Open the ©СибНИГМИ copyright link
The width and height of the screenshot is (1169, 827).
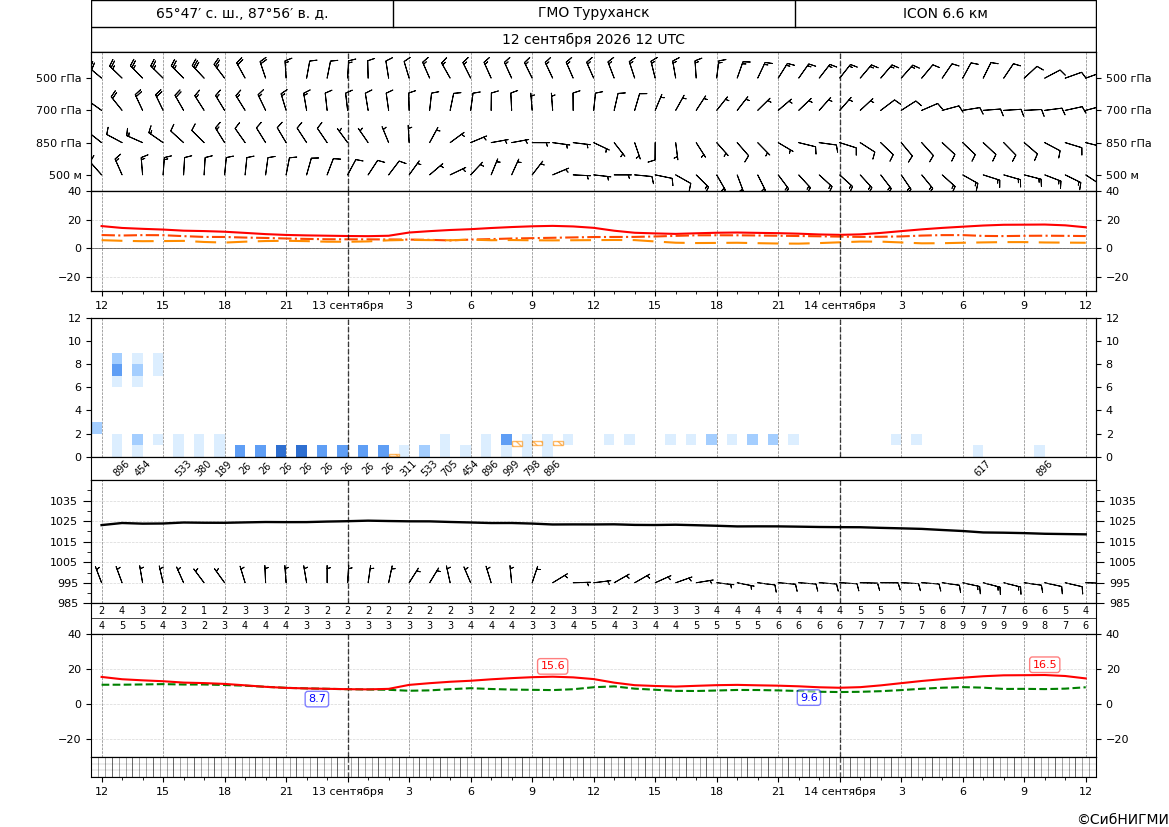tap(1123, 819)
